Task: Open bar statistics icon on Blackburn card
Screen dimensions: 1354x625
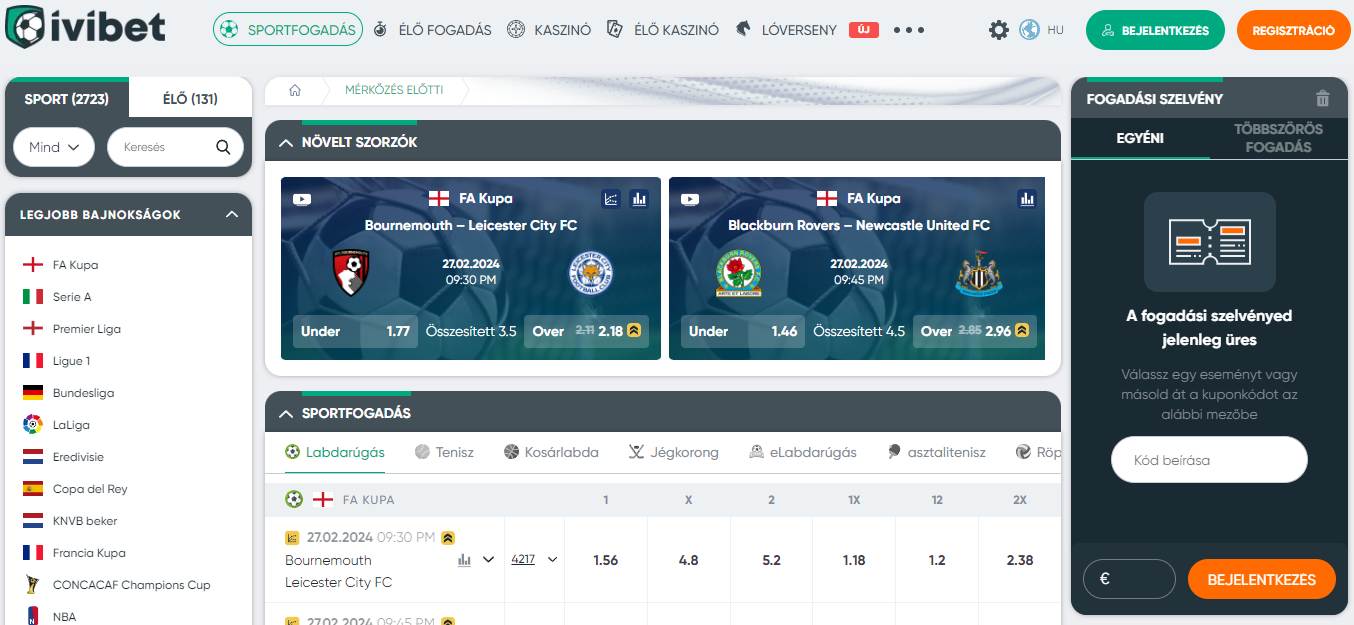Action: [x=1027, y=199]
